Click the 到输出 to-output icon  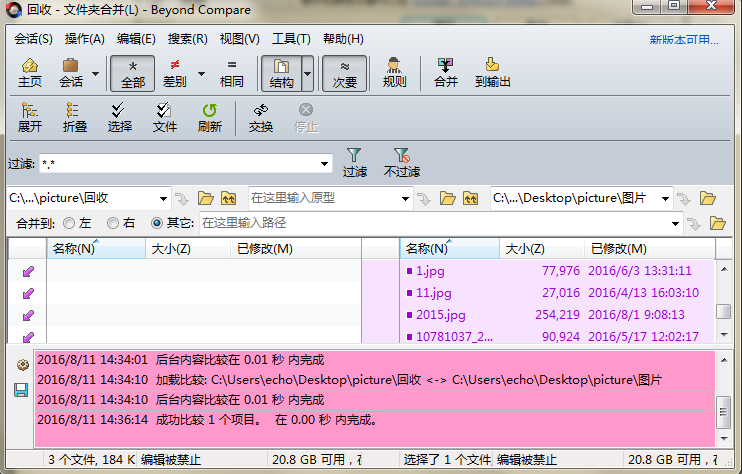tap(493, 73)
